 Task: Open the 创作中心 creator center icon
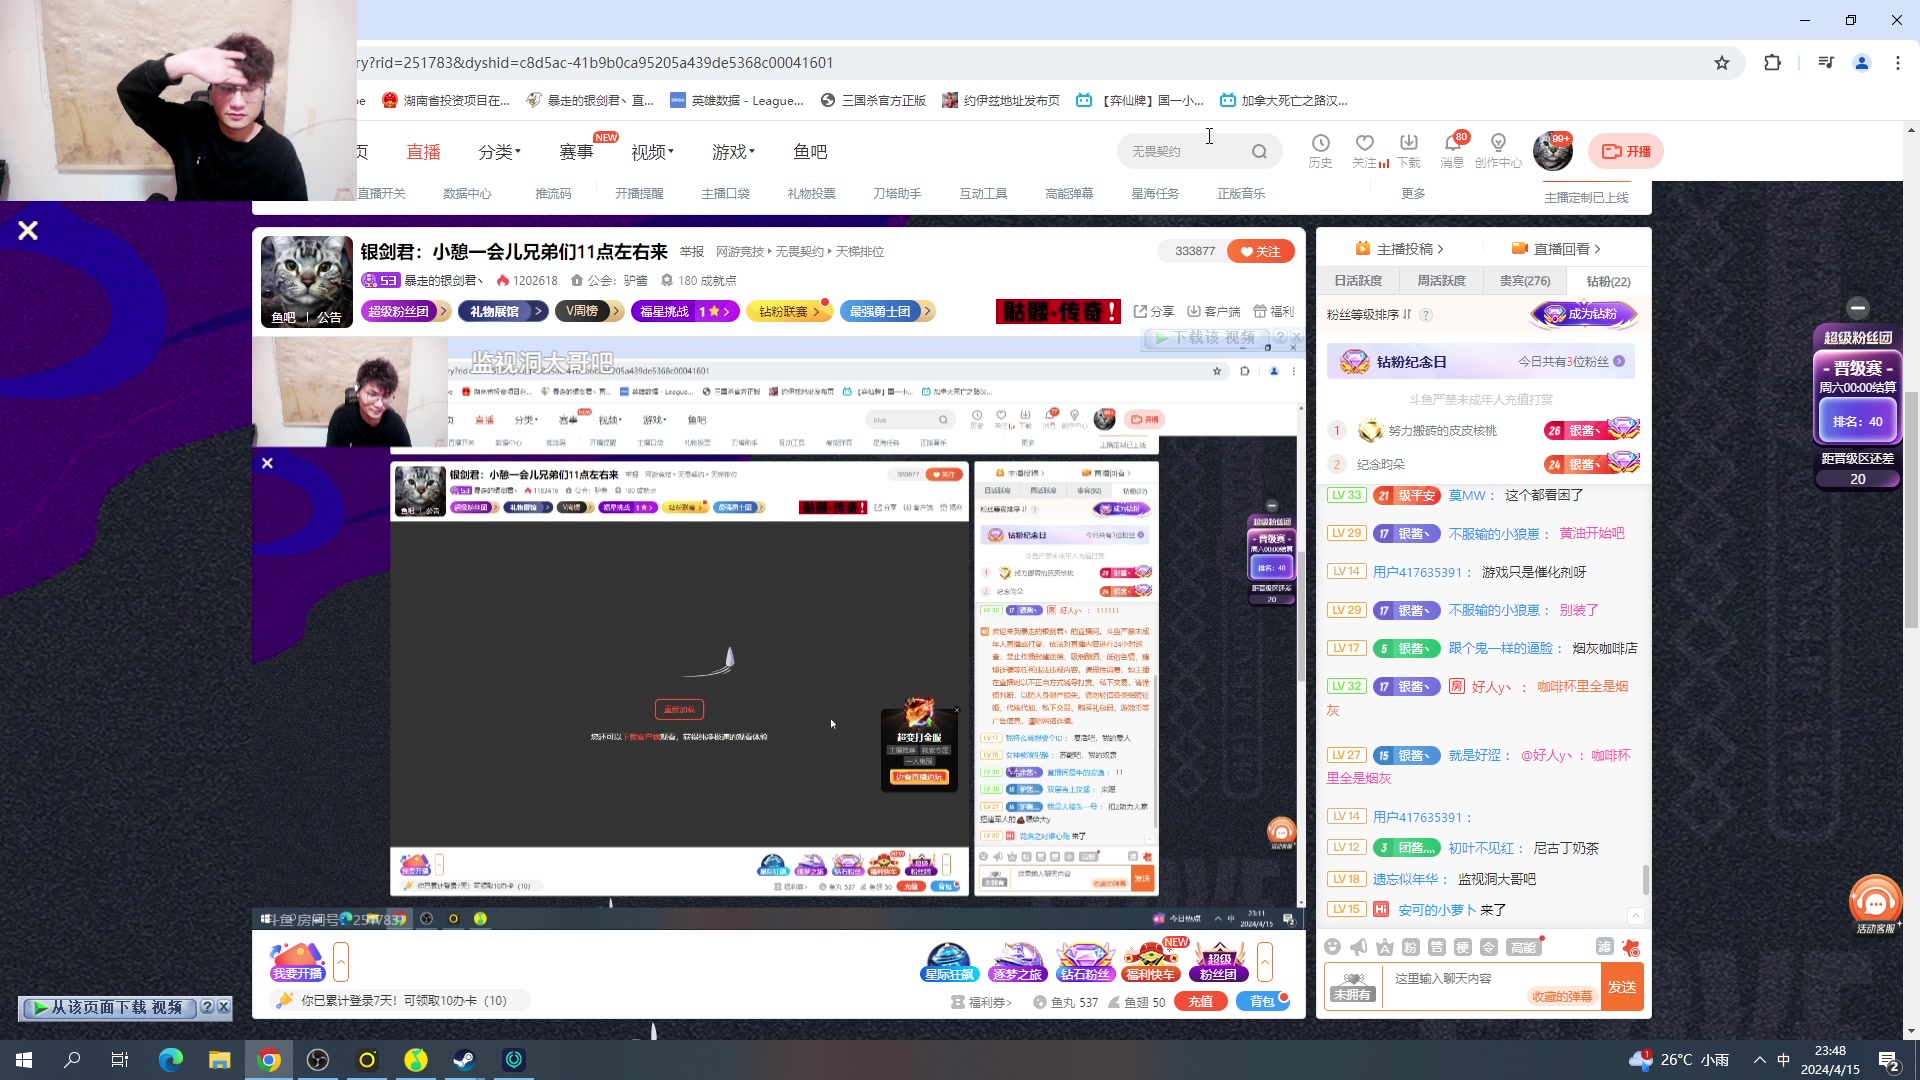1498,150
